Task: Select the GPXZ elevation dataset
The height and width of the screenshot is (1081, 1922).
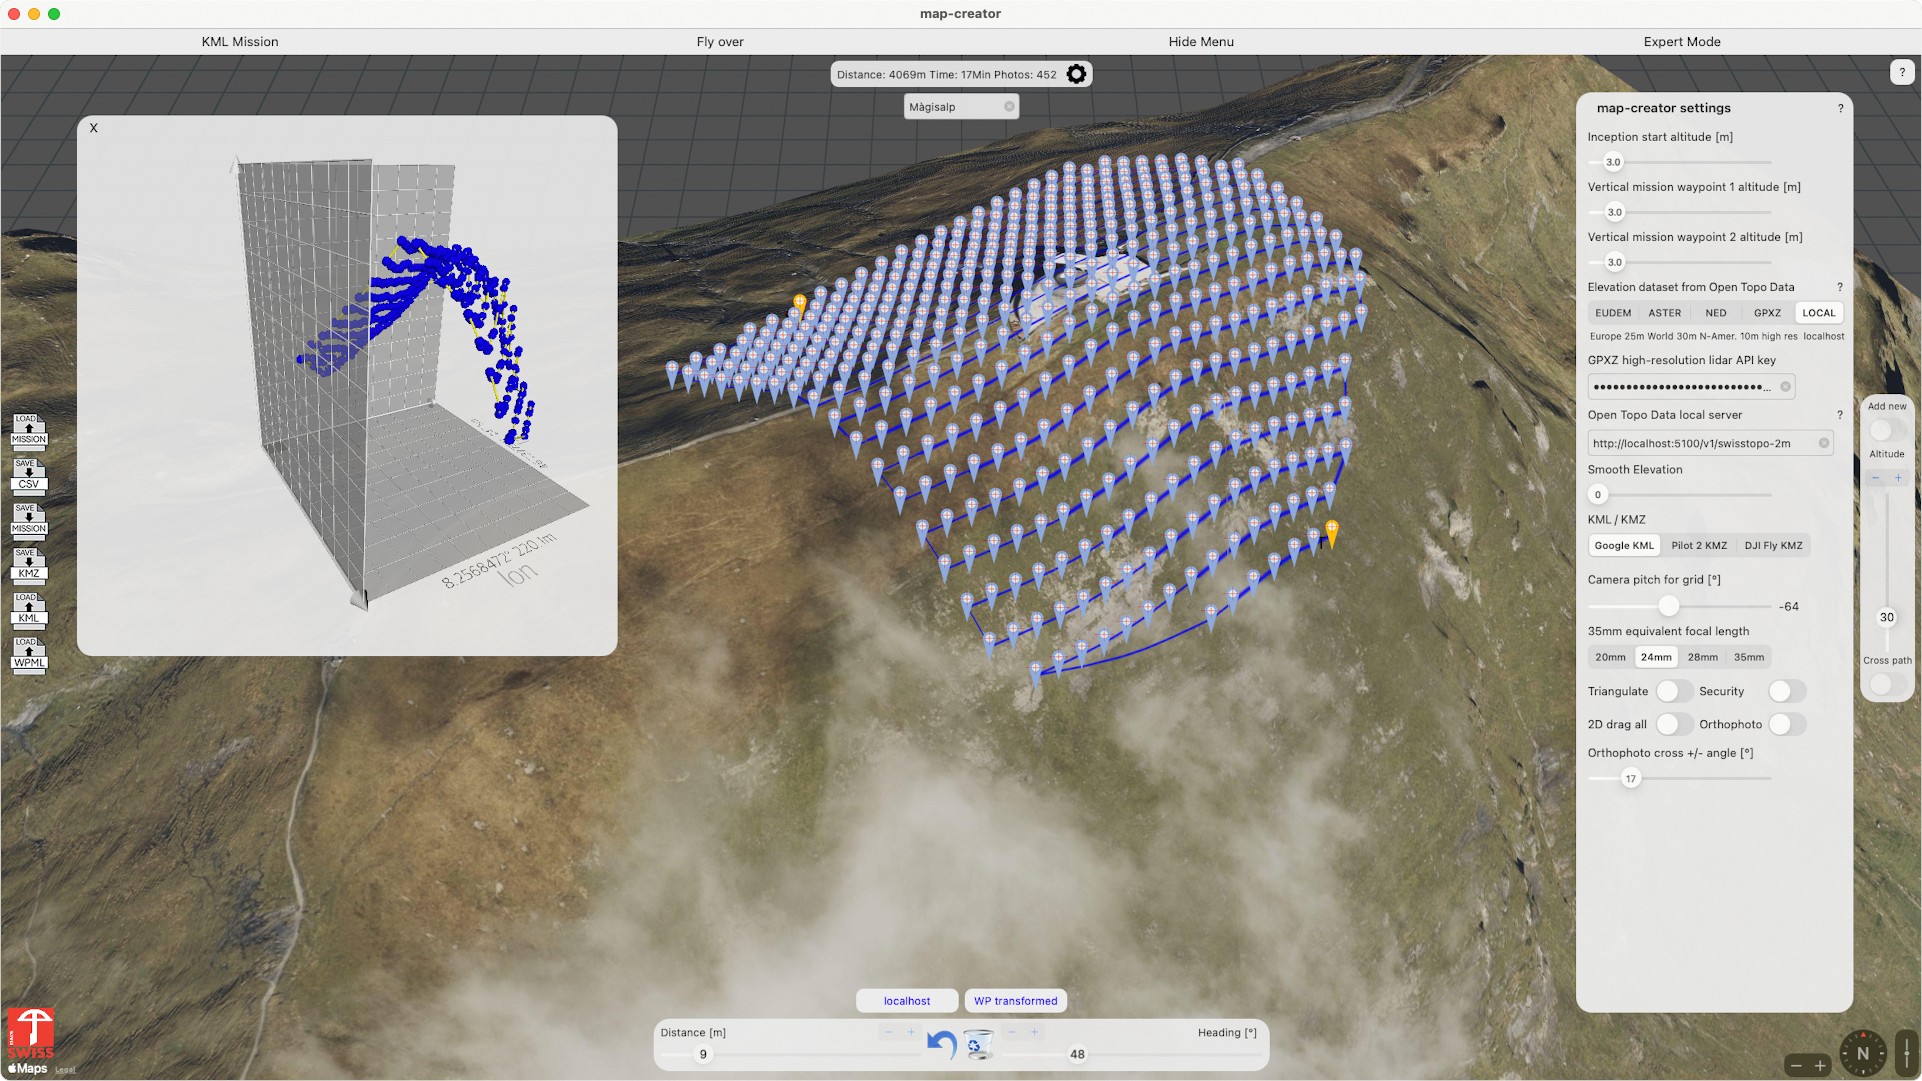Action: [x=1767, y=313]
